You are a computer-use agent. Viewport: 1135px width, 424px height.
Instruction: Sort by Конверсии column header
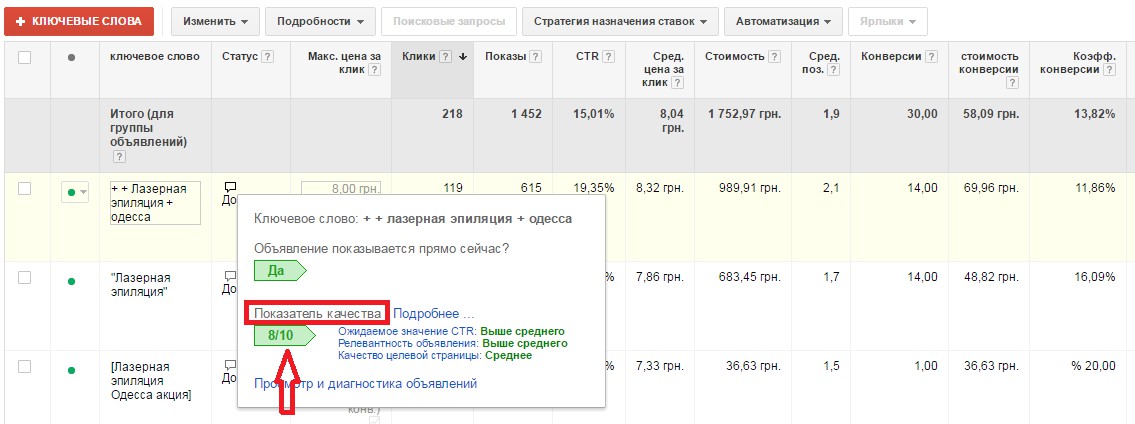point(892,57)
